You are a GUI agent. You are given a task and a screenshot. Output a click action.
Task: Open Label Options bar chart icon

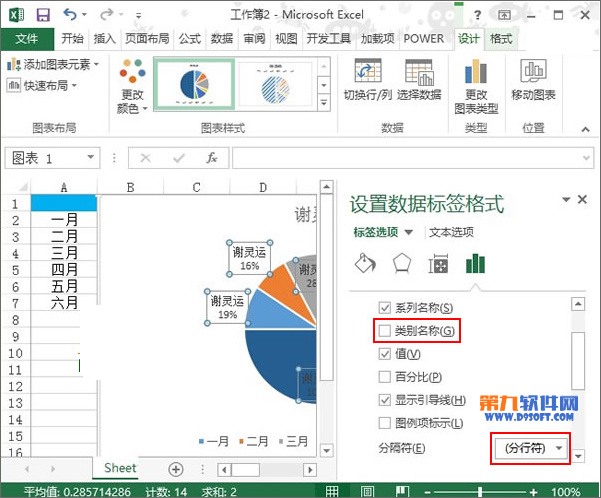click(475, 264)
